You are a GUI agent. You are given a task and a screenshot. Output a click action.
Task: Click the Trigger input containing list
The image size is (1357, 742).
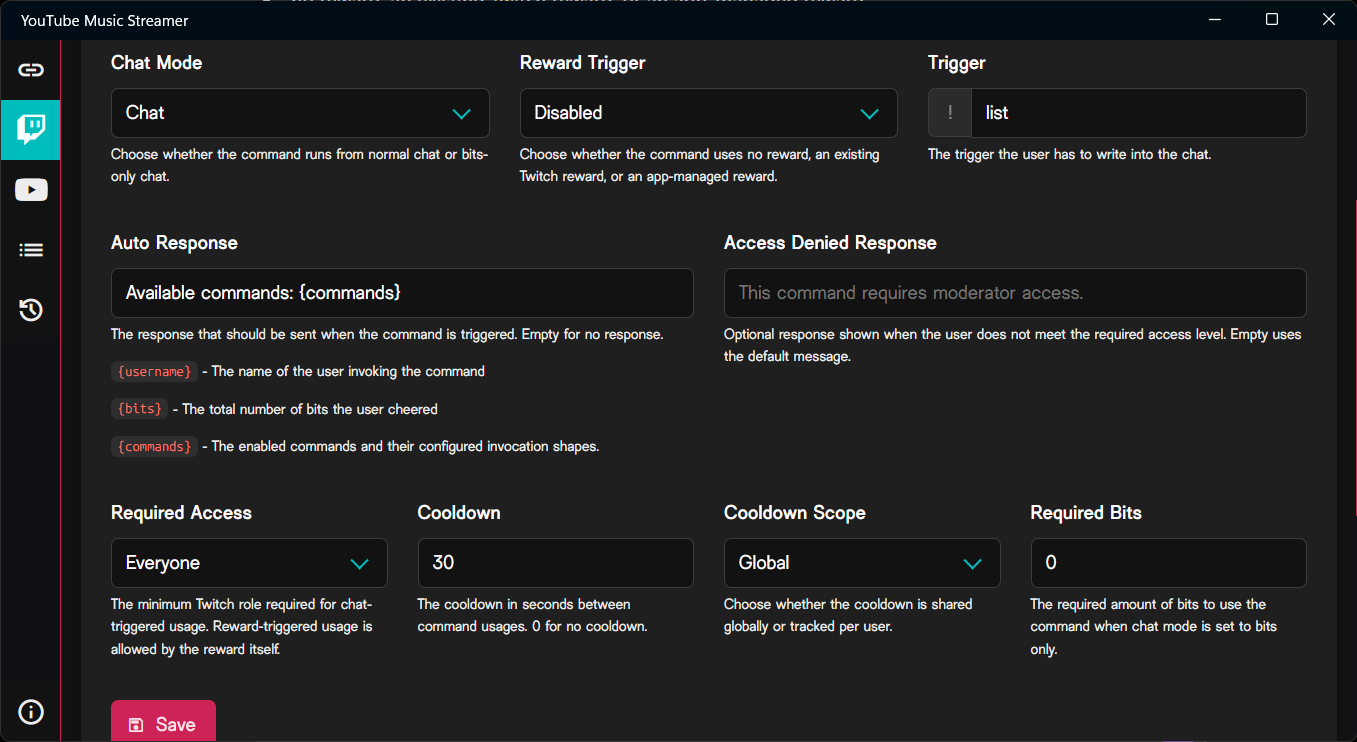pyautogui.click(x=1138, y=113)
